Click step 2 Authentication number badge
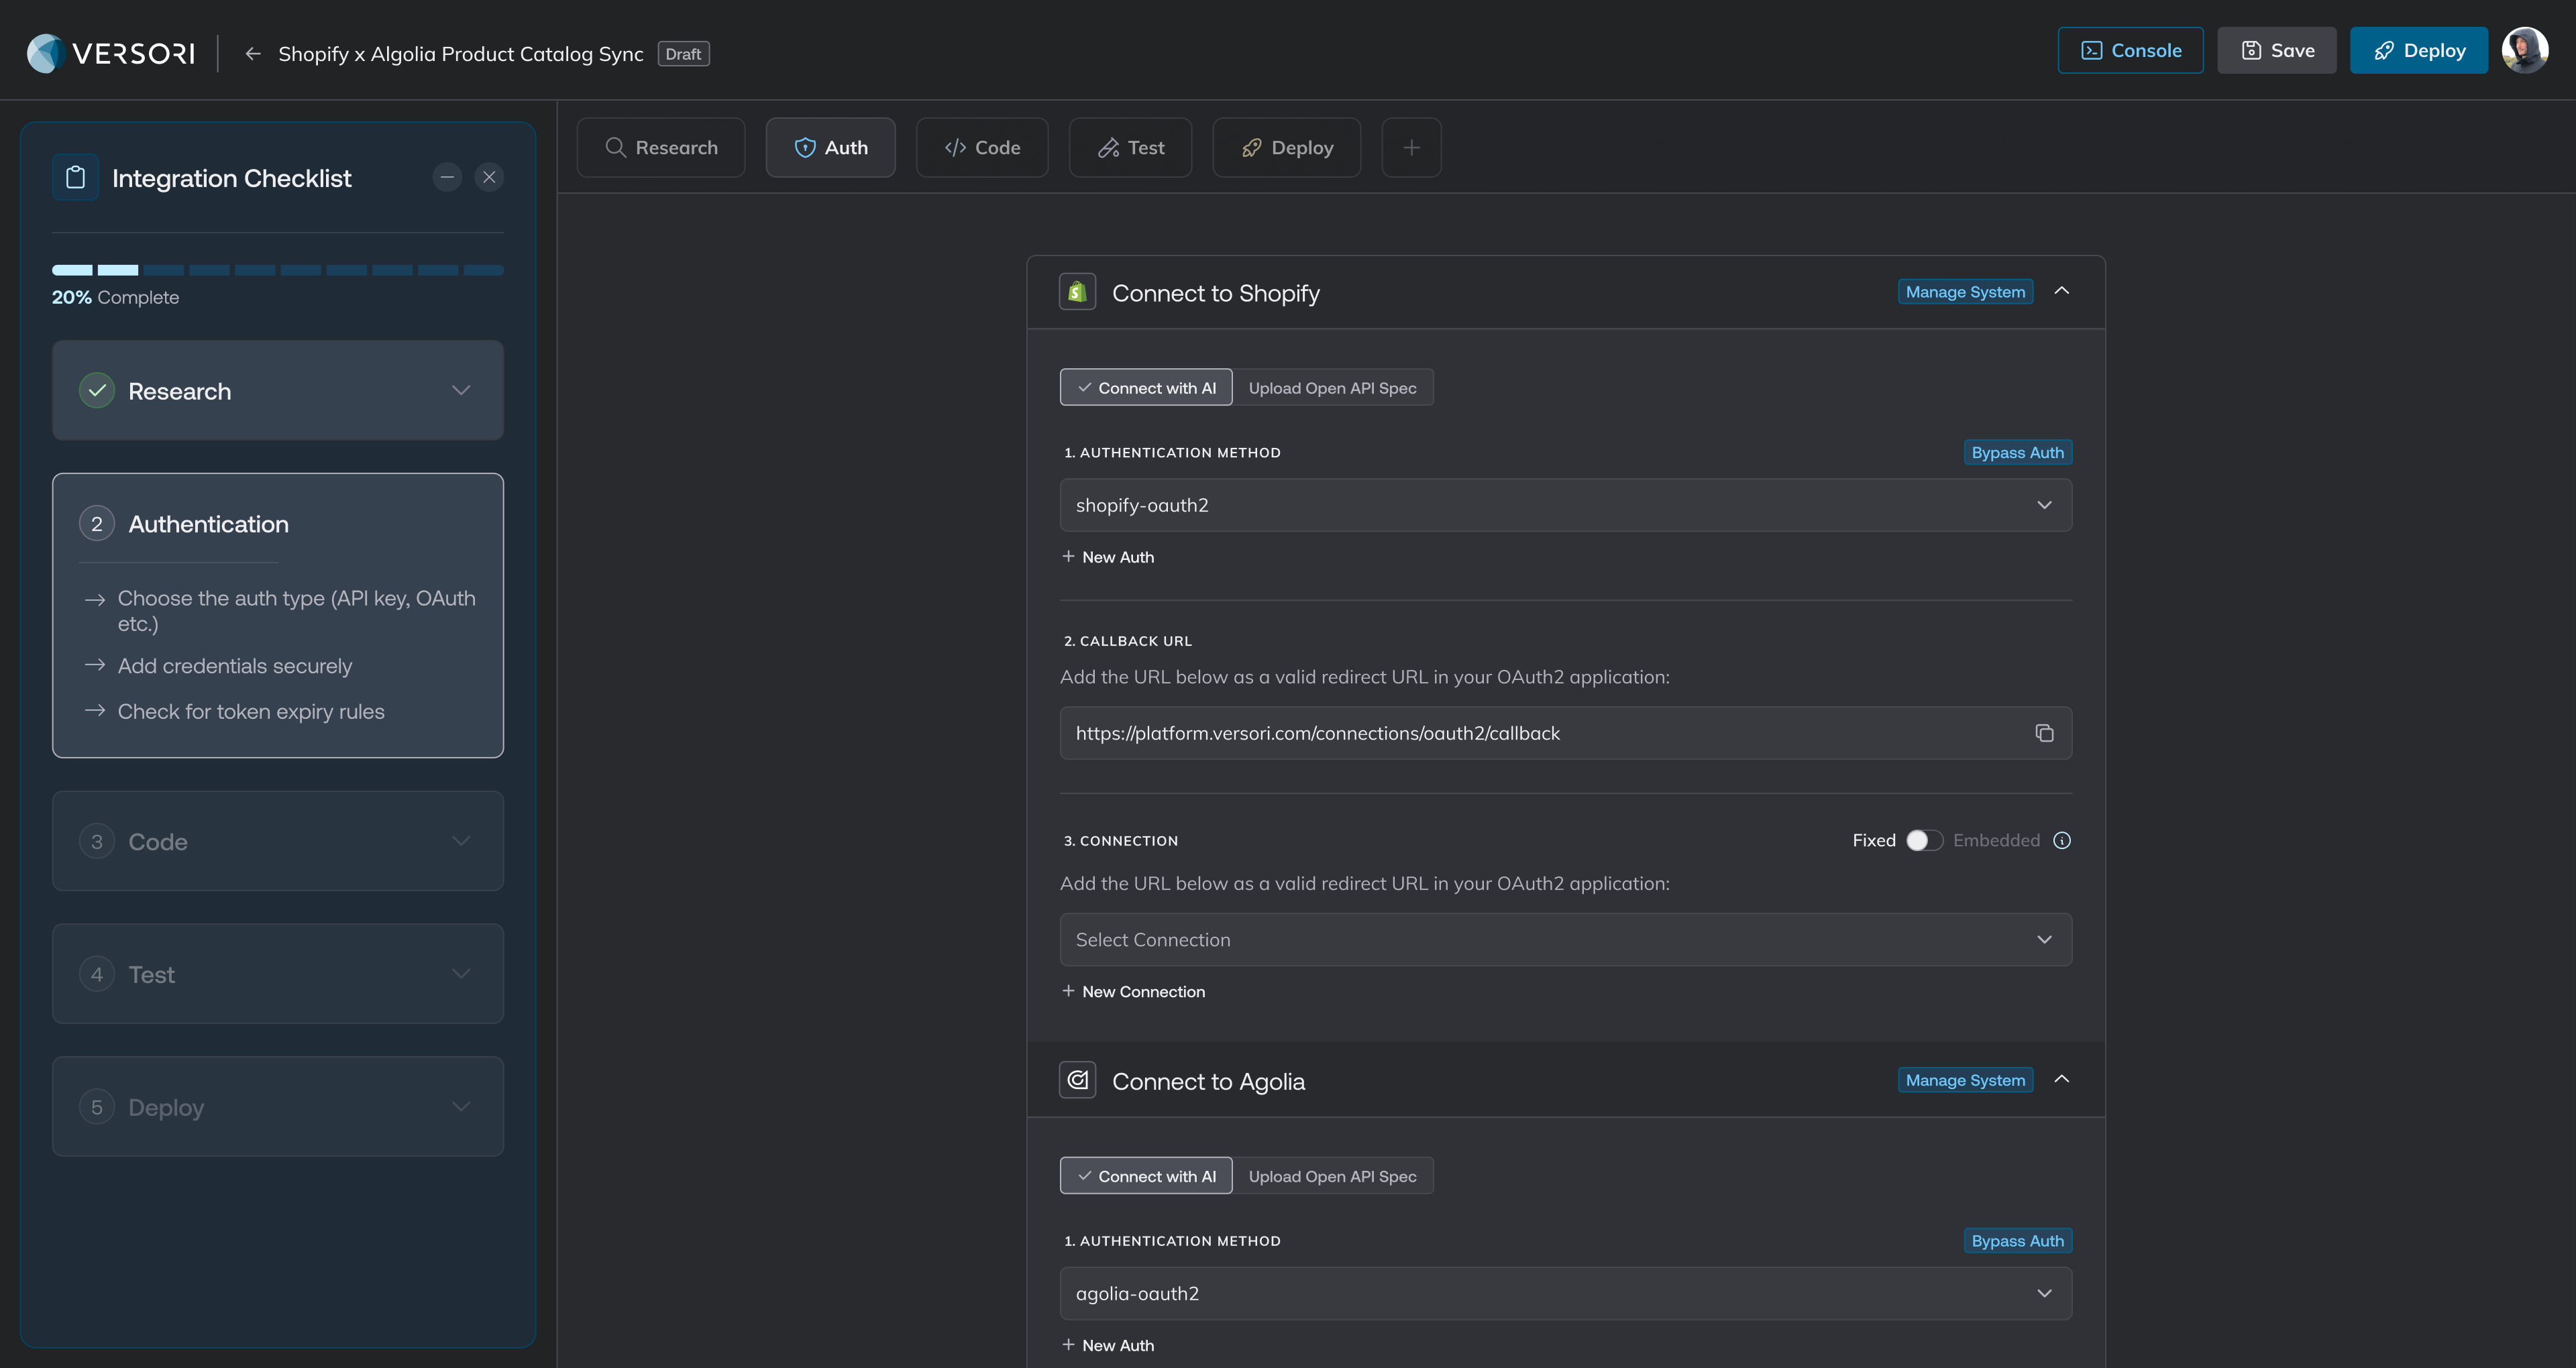2576x1368 pixels. (97, 524)
